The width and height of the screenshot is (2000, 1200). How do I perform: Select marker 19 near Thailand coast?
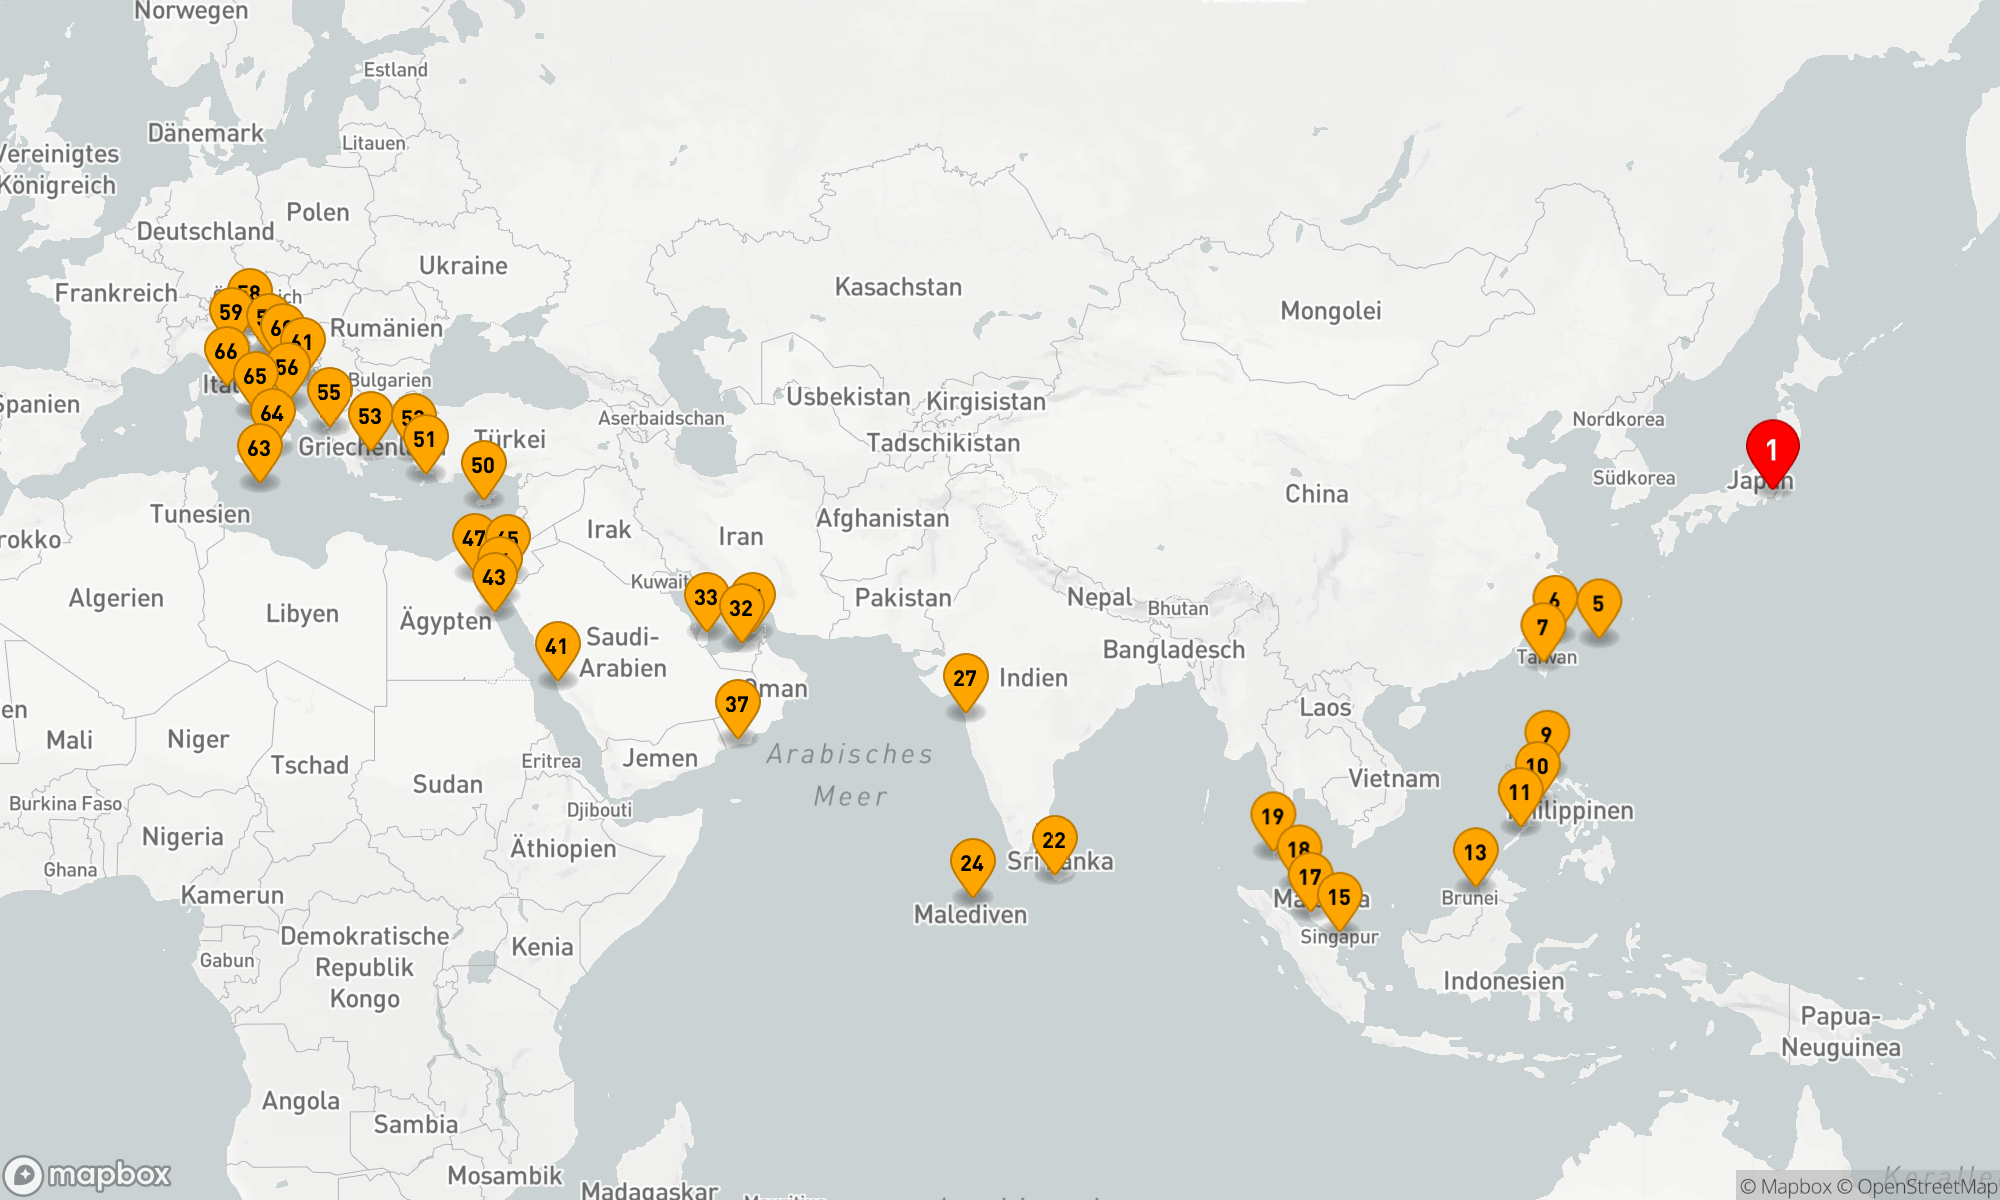point(1272,817)
